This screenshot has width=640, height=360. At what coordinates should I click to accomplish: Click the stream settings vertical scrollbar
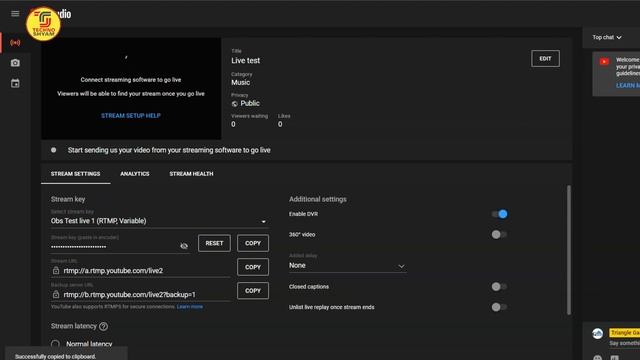pos(569,250)
